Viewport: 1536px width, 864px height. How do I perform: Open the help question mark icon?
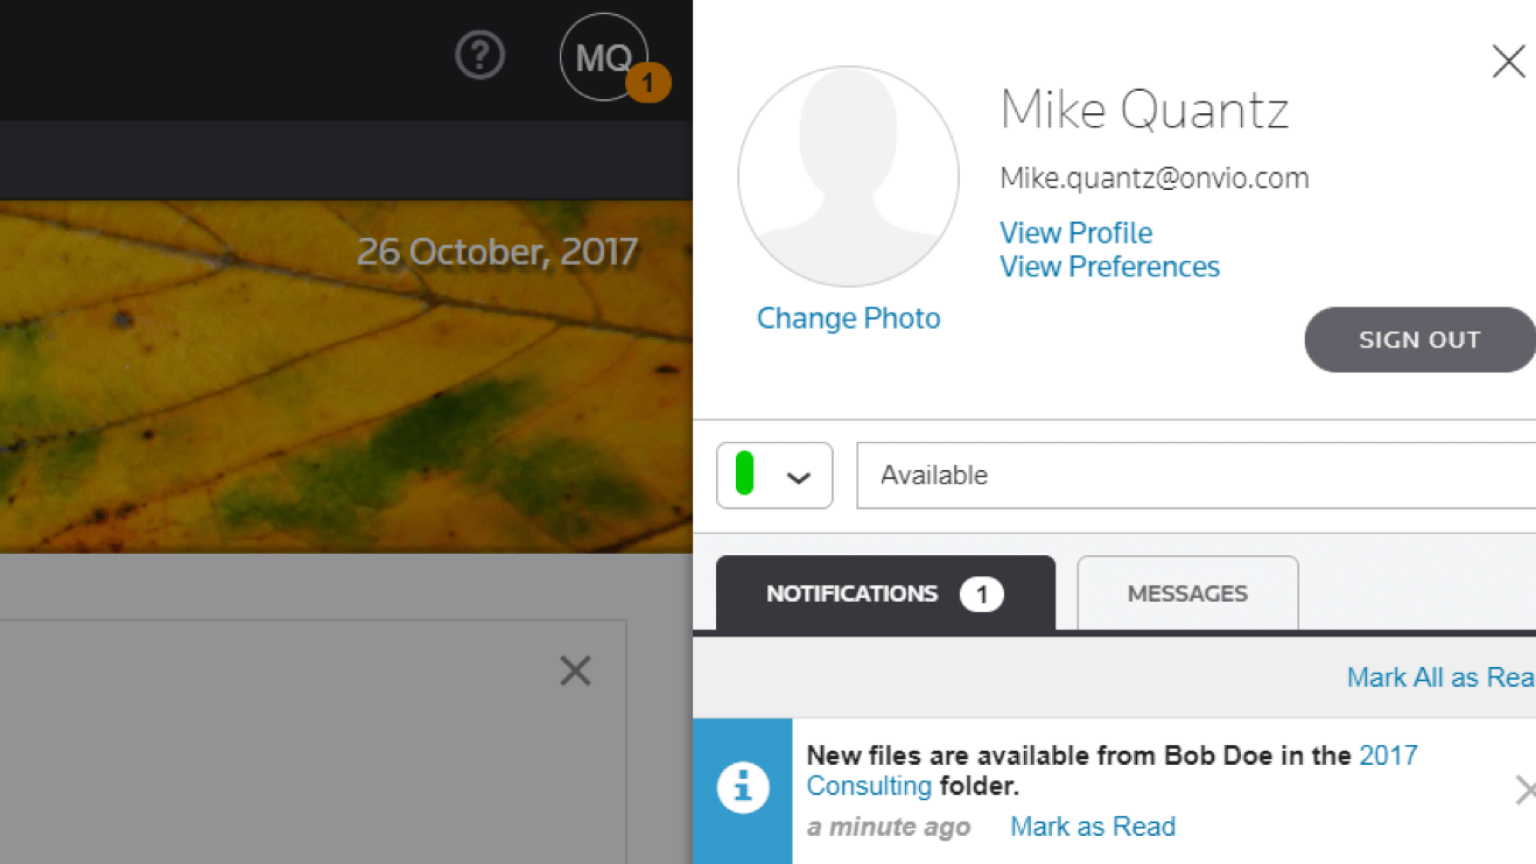pos(480,56)
